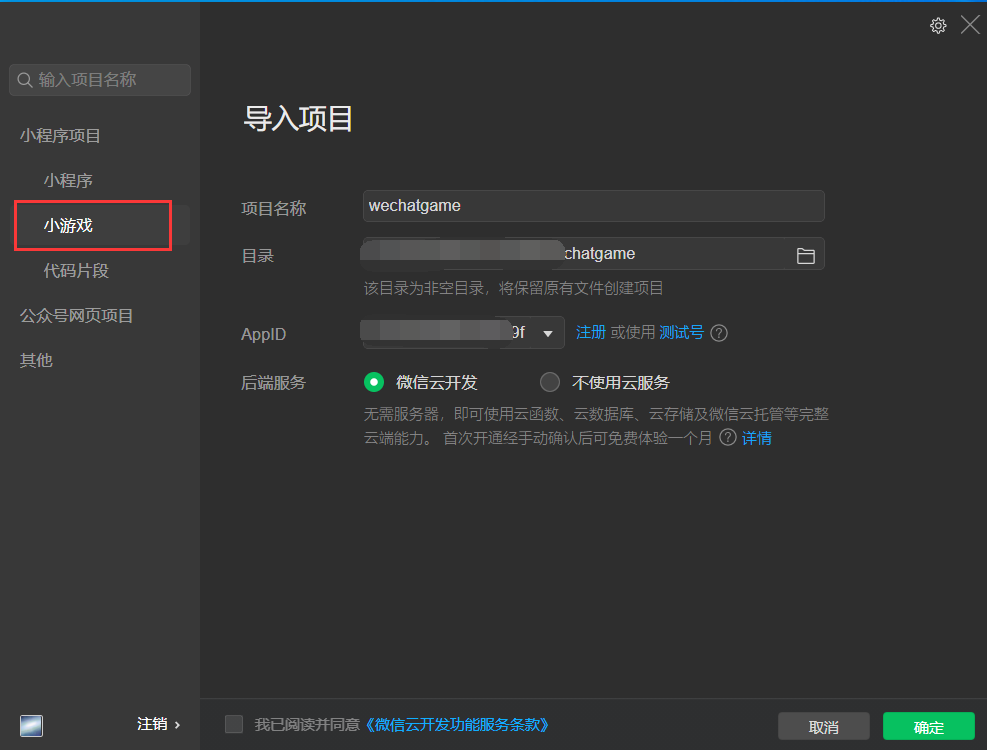This screenshot has height=750, width=987.
Task: Select 微信云开发 radio option
Action: click(374, 382)
